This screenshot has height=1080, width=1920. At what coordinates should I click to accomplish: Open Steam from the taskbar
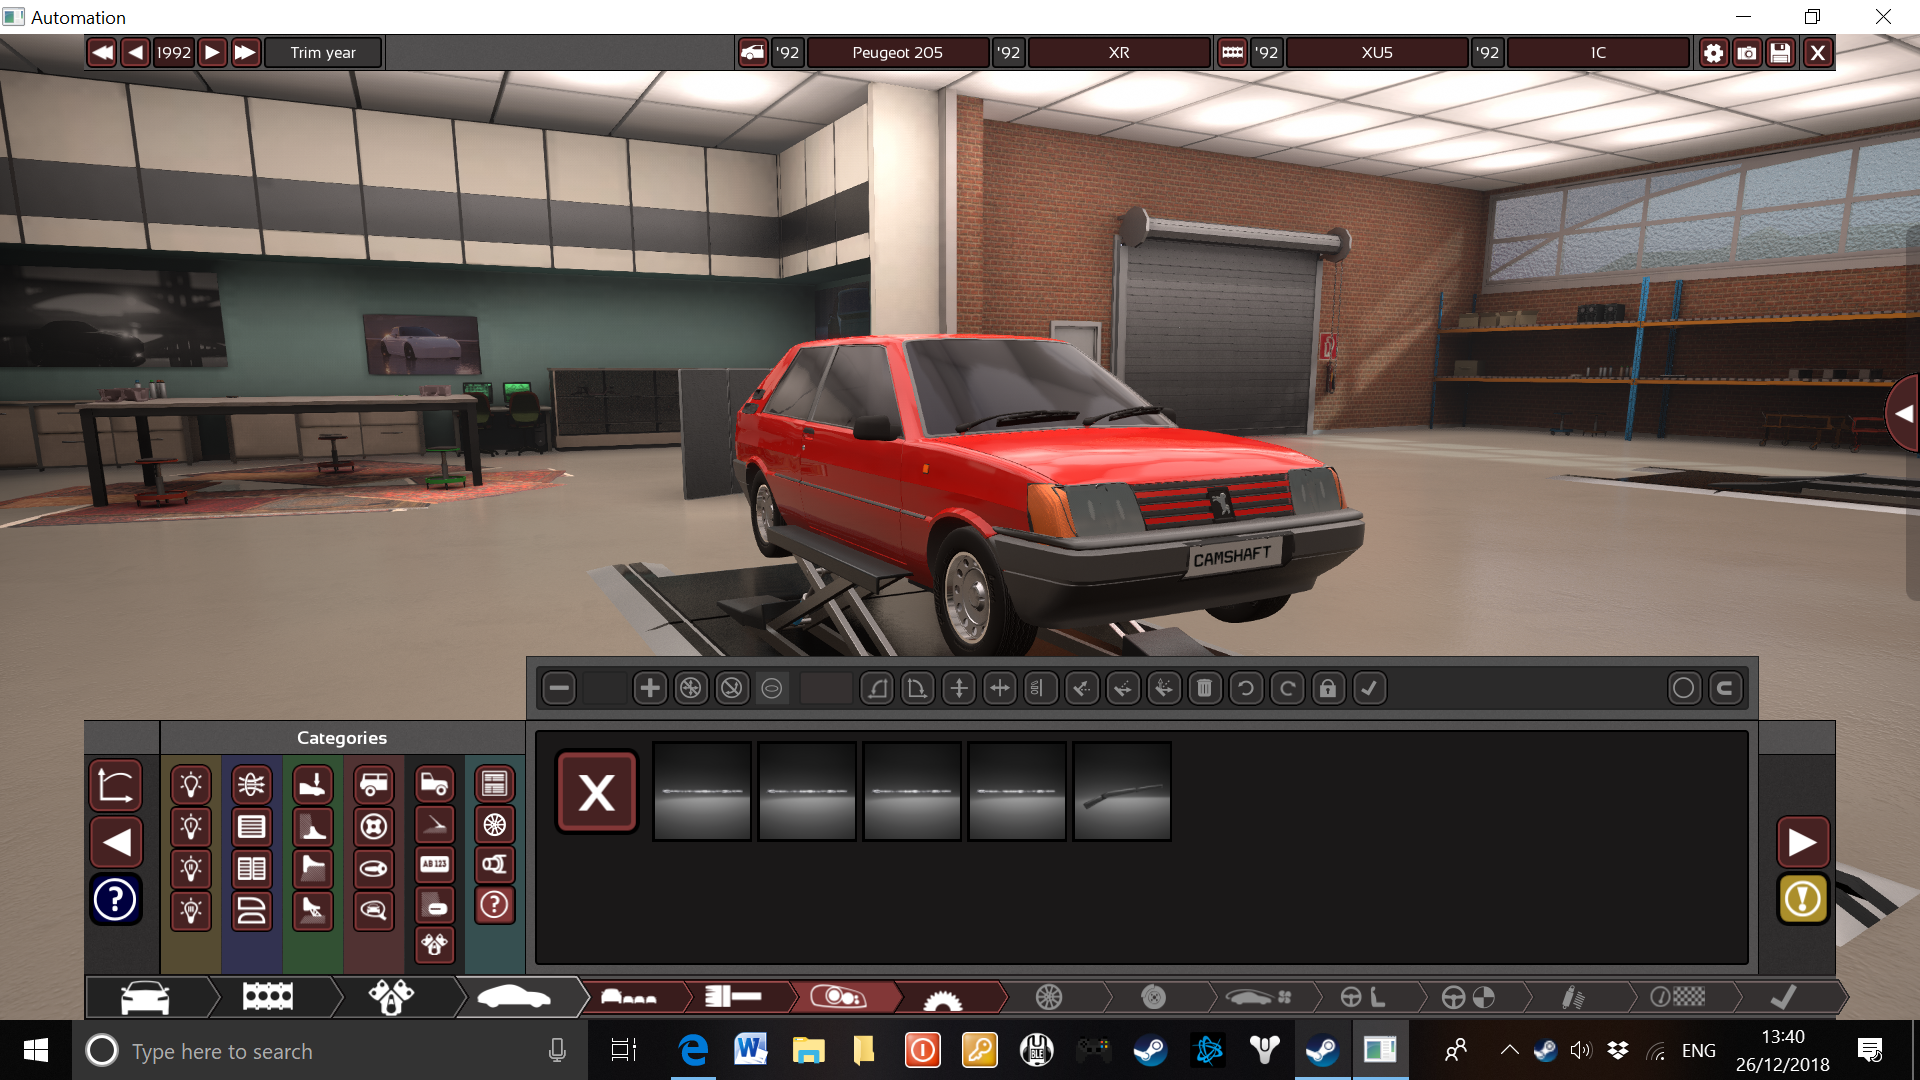coord(1150,1050)
